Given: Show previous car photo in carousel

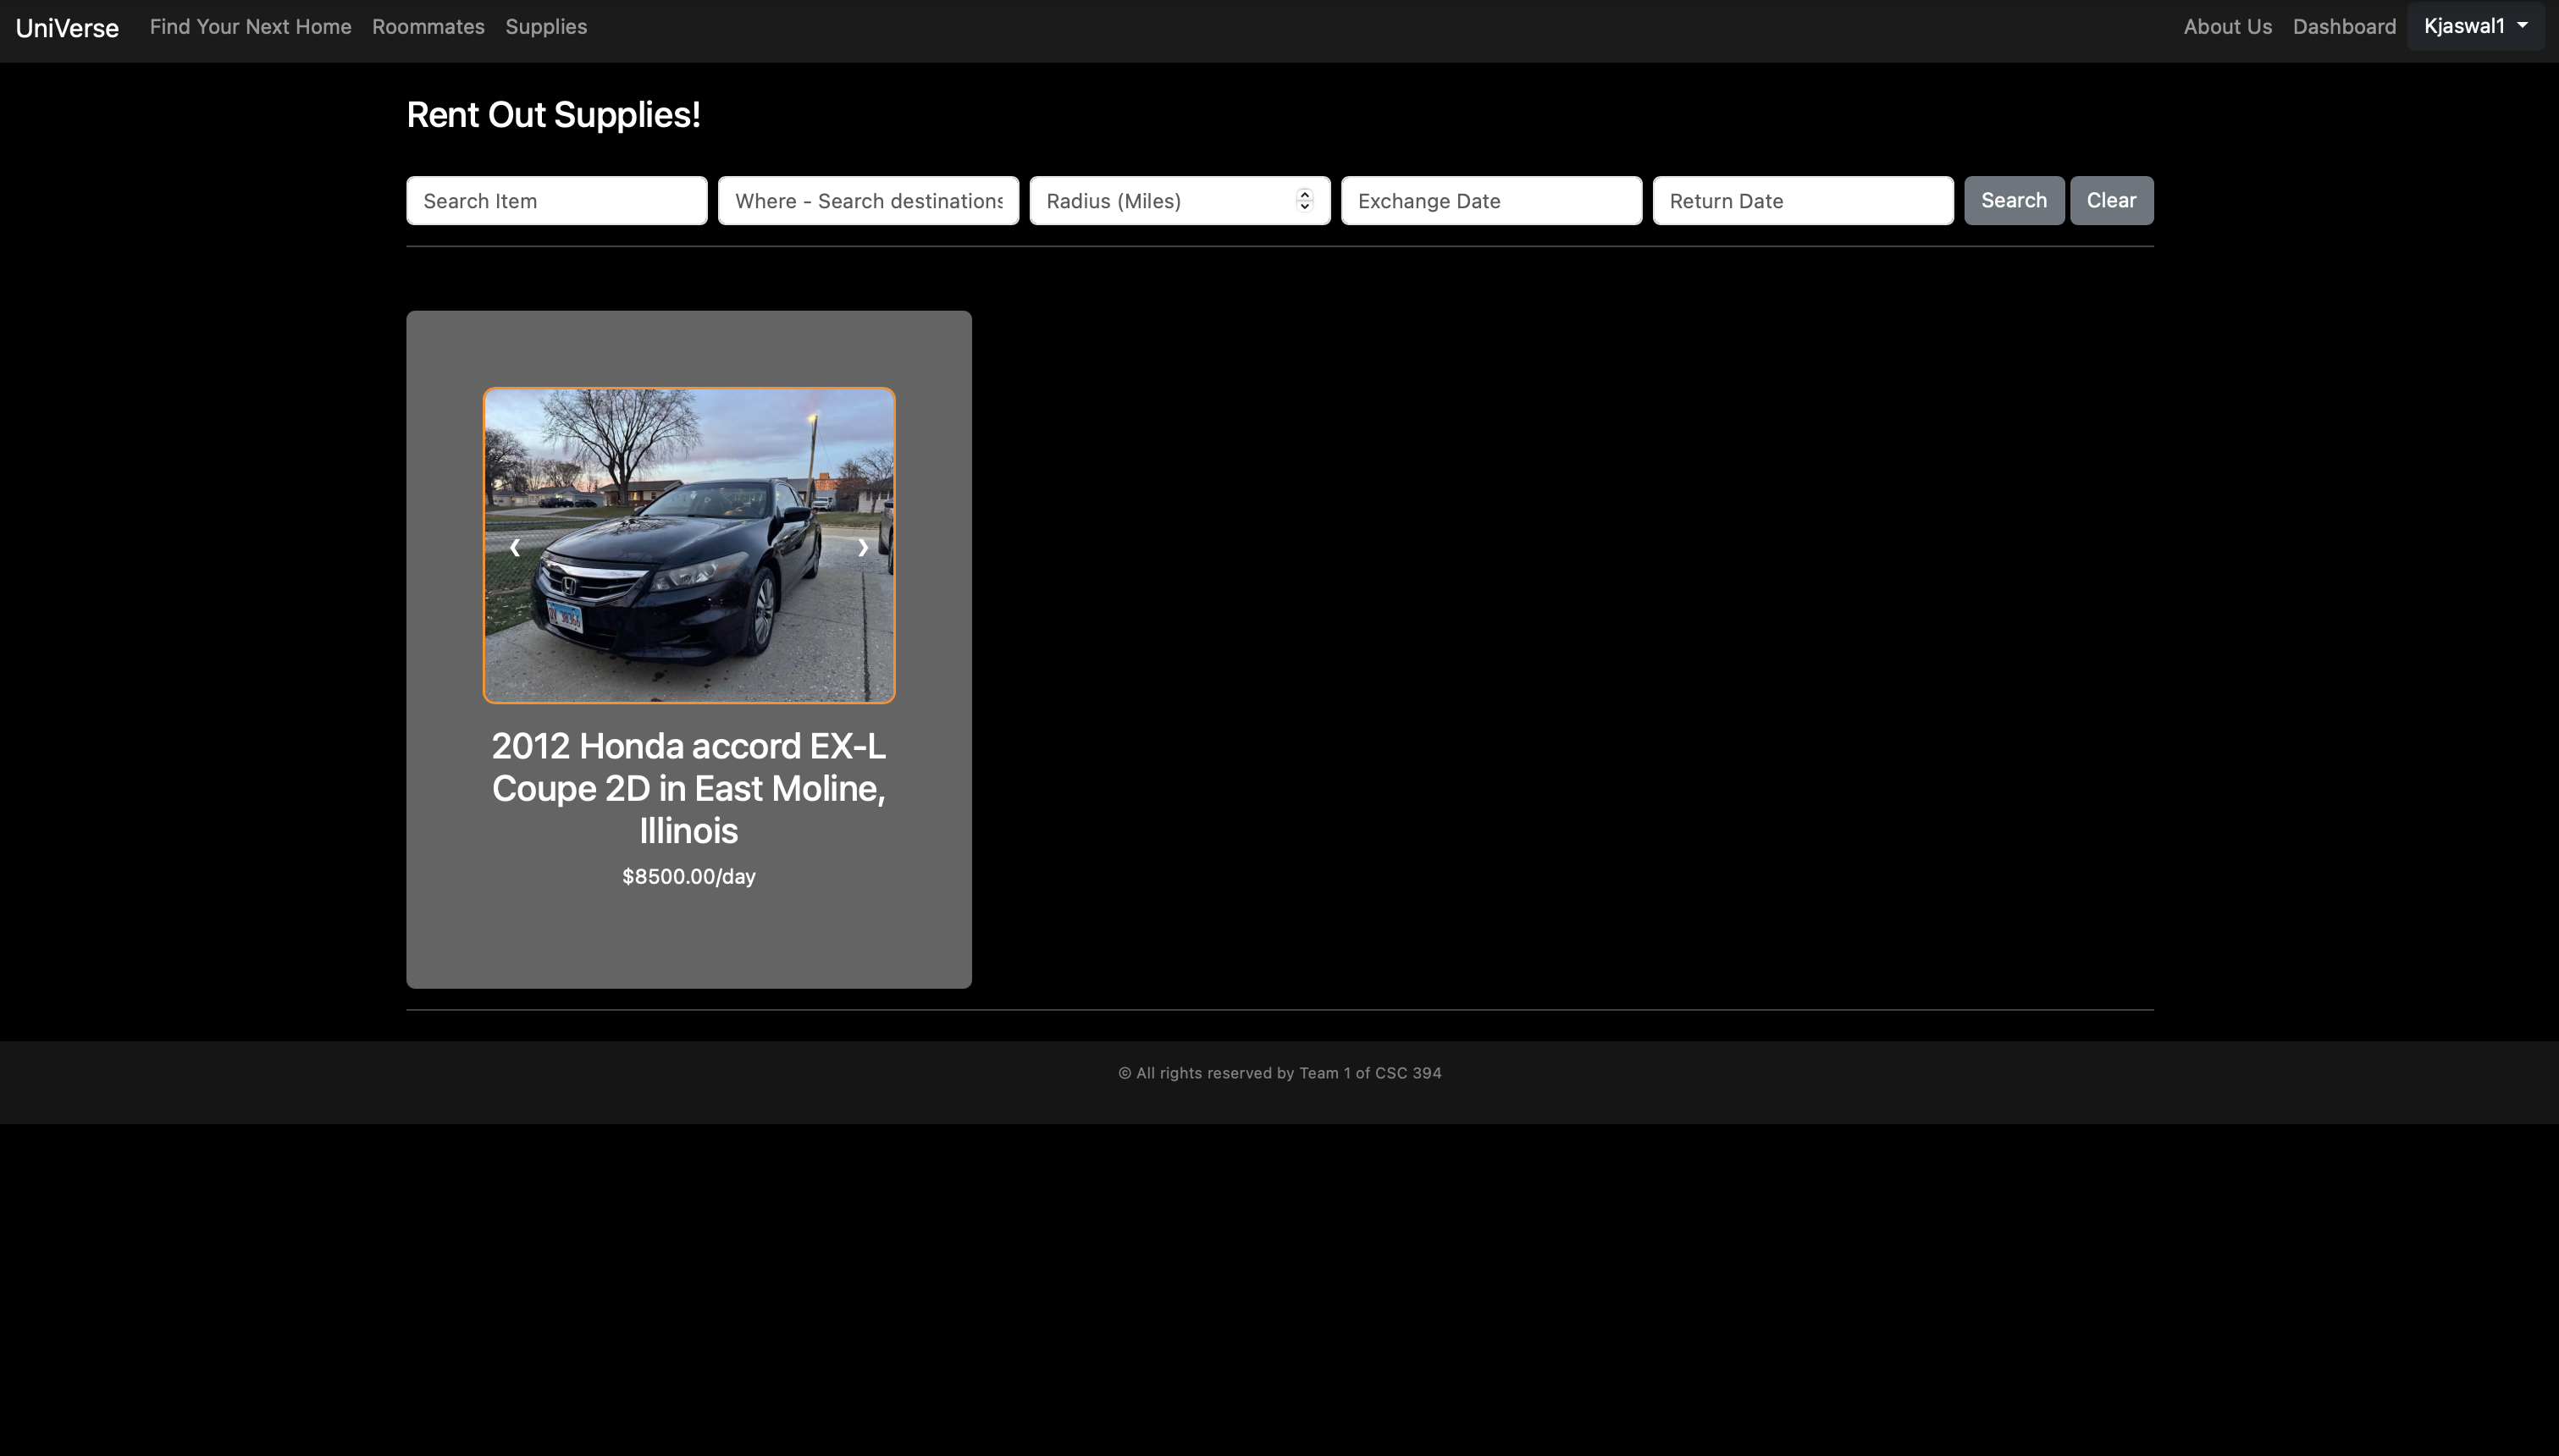Looking at the screenshot, I should (514, 547).
